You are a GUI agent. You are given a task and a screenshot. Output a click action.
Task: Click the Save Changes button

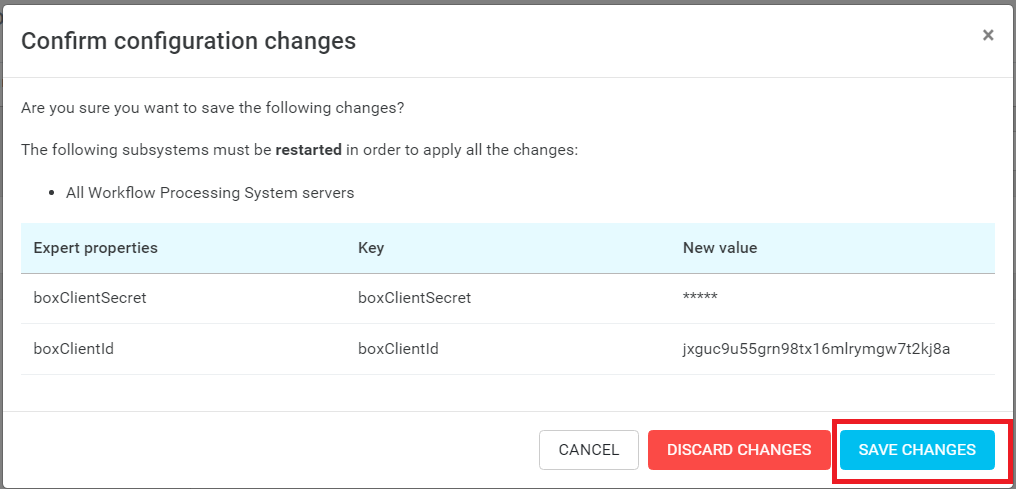[x=917, y=450]
